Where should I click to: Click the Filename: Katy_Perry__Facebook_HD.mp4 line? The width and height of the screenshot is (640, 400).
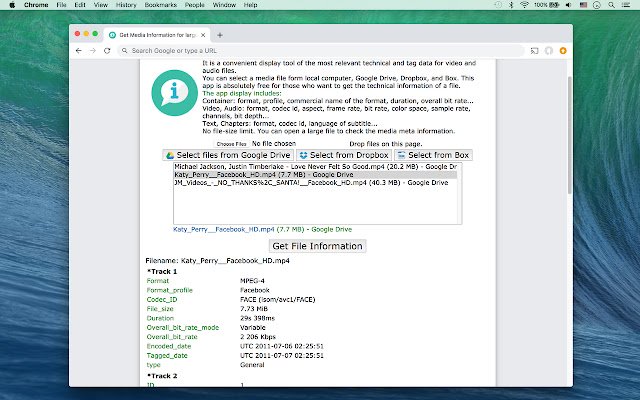(x=218, y=261)
